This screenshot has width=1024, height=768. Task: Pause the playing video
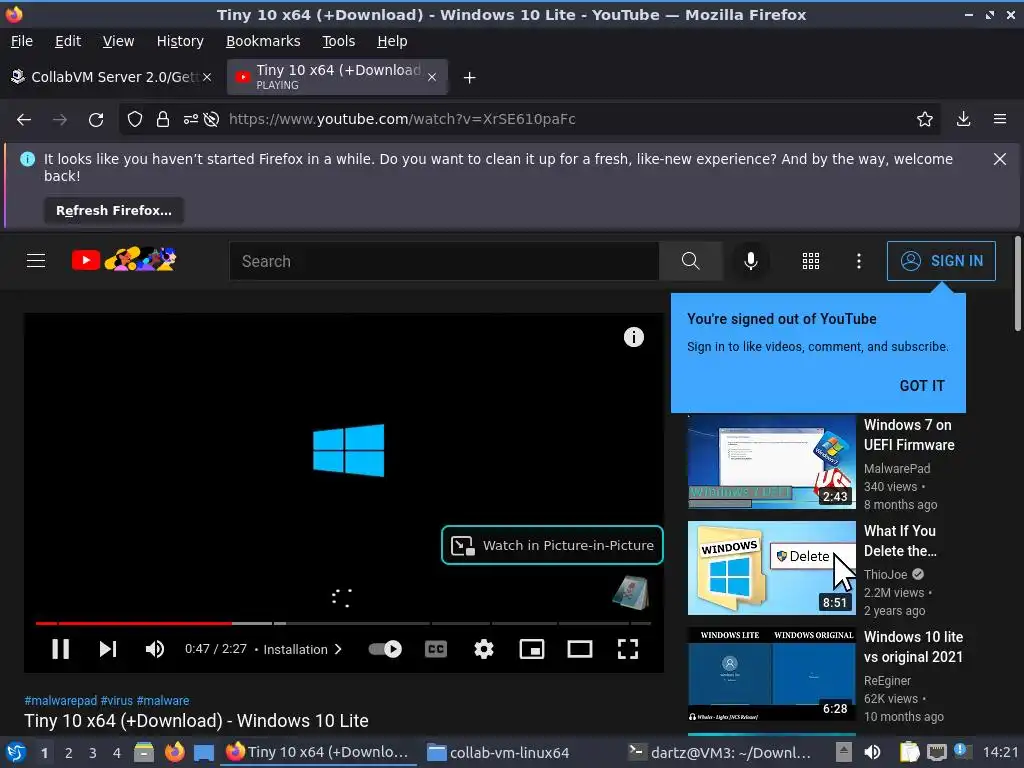(x=61, y=649)
